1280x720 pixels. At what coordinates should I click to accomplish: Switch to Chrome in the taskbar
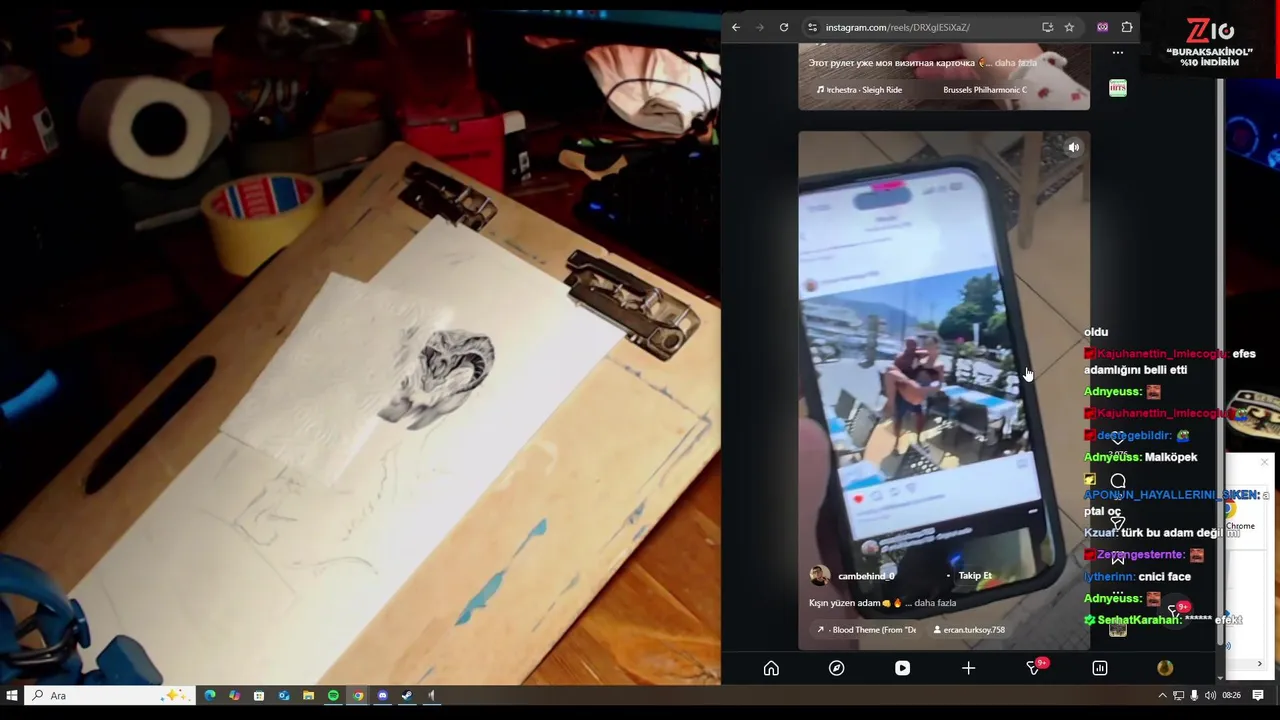[x=357, y=695]
